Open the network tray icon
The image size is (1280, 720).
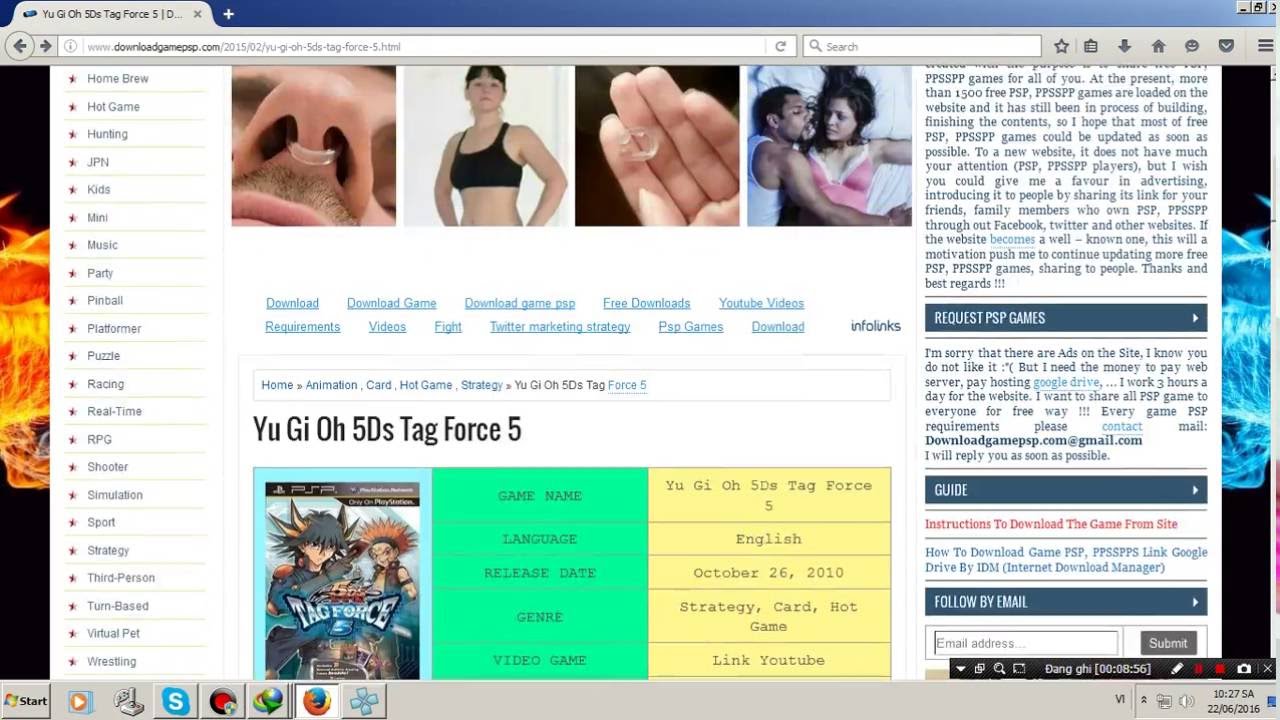[x=1164, y=701]
